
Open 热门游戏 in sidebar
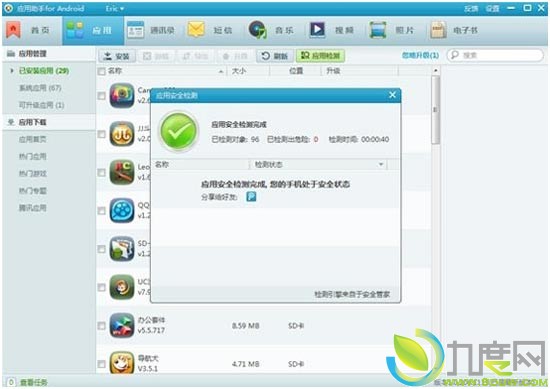pos(32,174)
